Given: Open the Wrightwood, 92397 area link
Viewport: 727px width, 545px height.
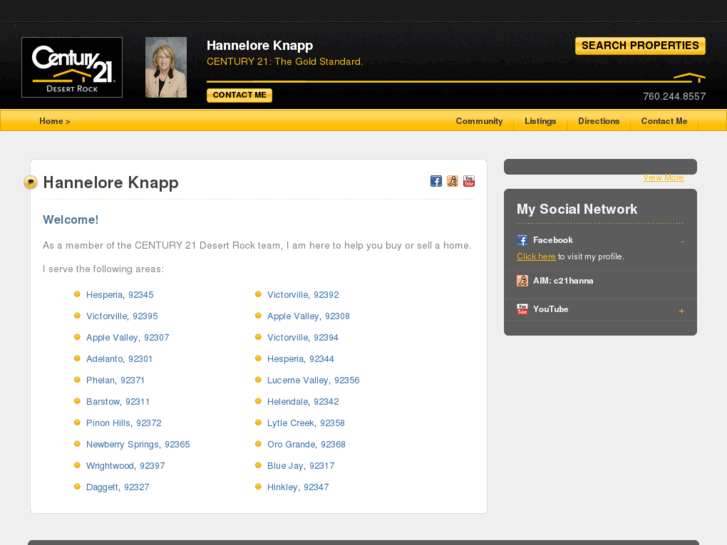Looking at the screenshot, I should pyautogui.click(x=126, y=466).
